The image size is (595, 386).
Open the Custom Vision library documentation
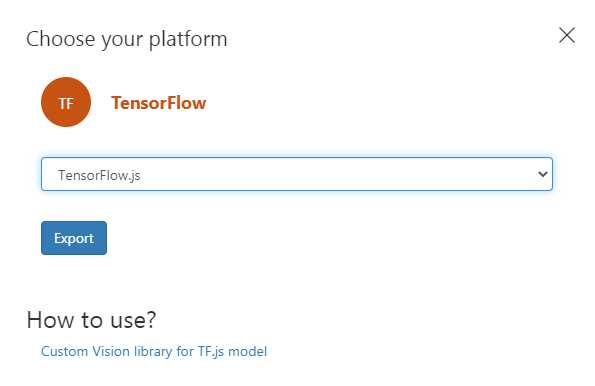pyautogui.click(x=154, y=352)
